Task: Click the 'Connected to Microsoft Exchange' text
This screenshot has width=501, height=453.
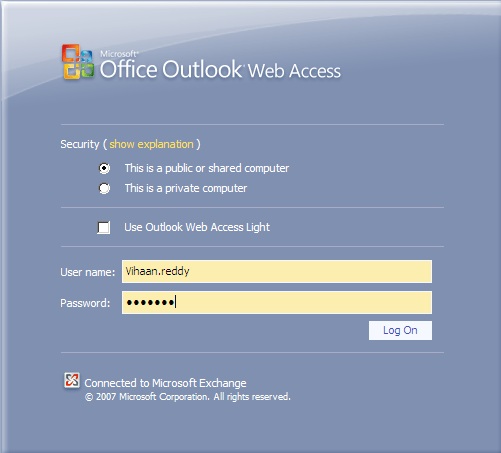Action: point(165,383)
